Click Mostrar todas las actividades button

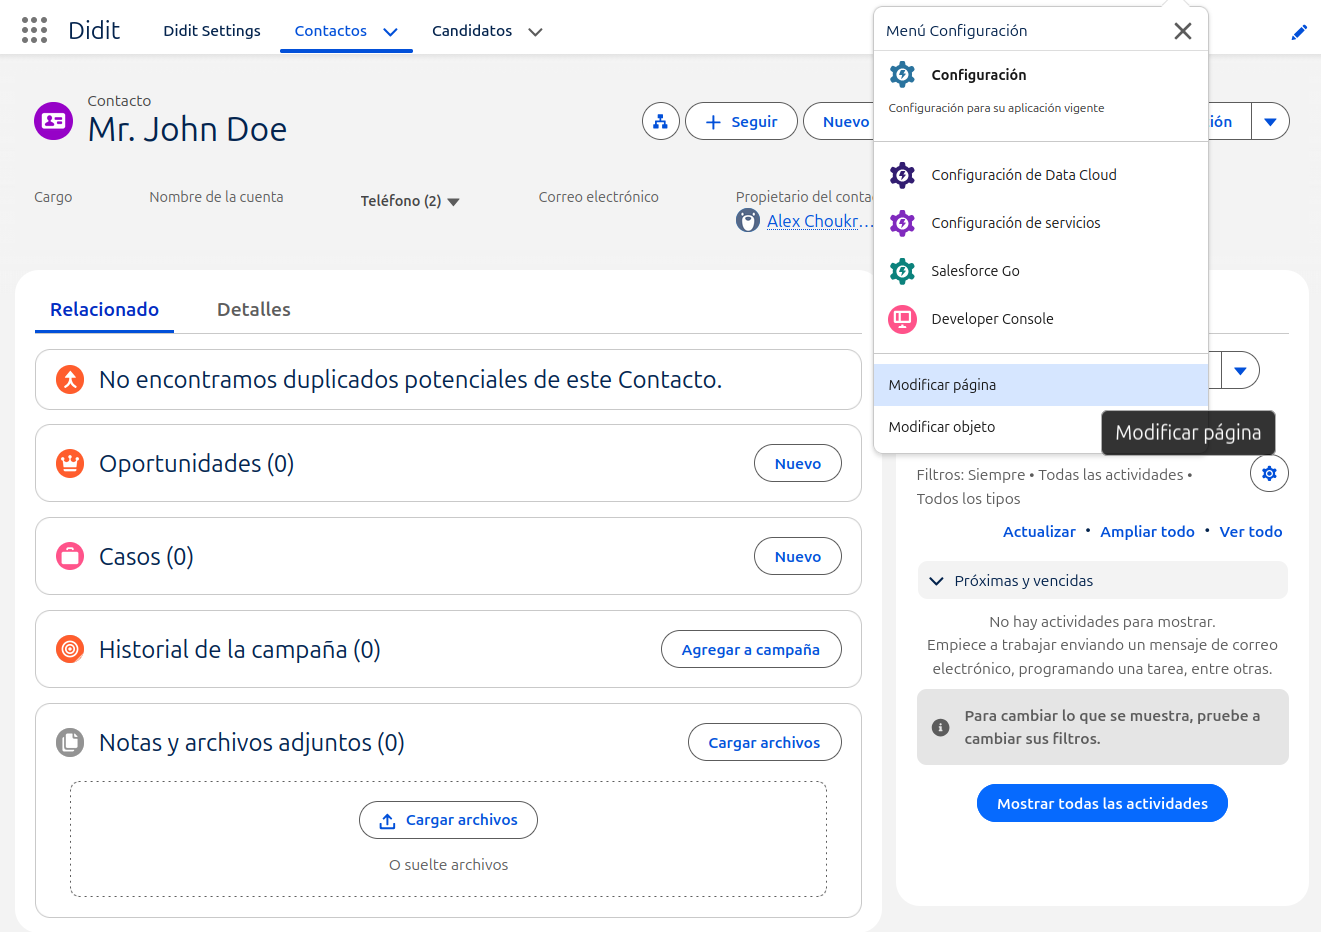(x=1102, y=803)
